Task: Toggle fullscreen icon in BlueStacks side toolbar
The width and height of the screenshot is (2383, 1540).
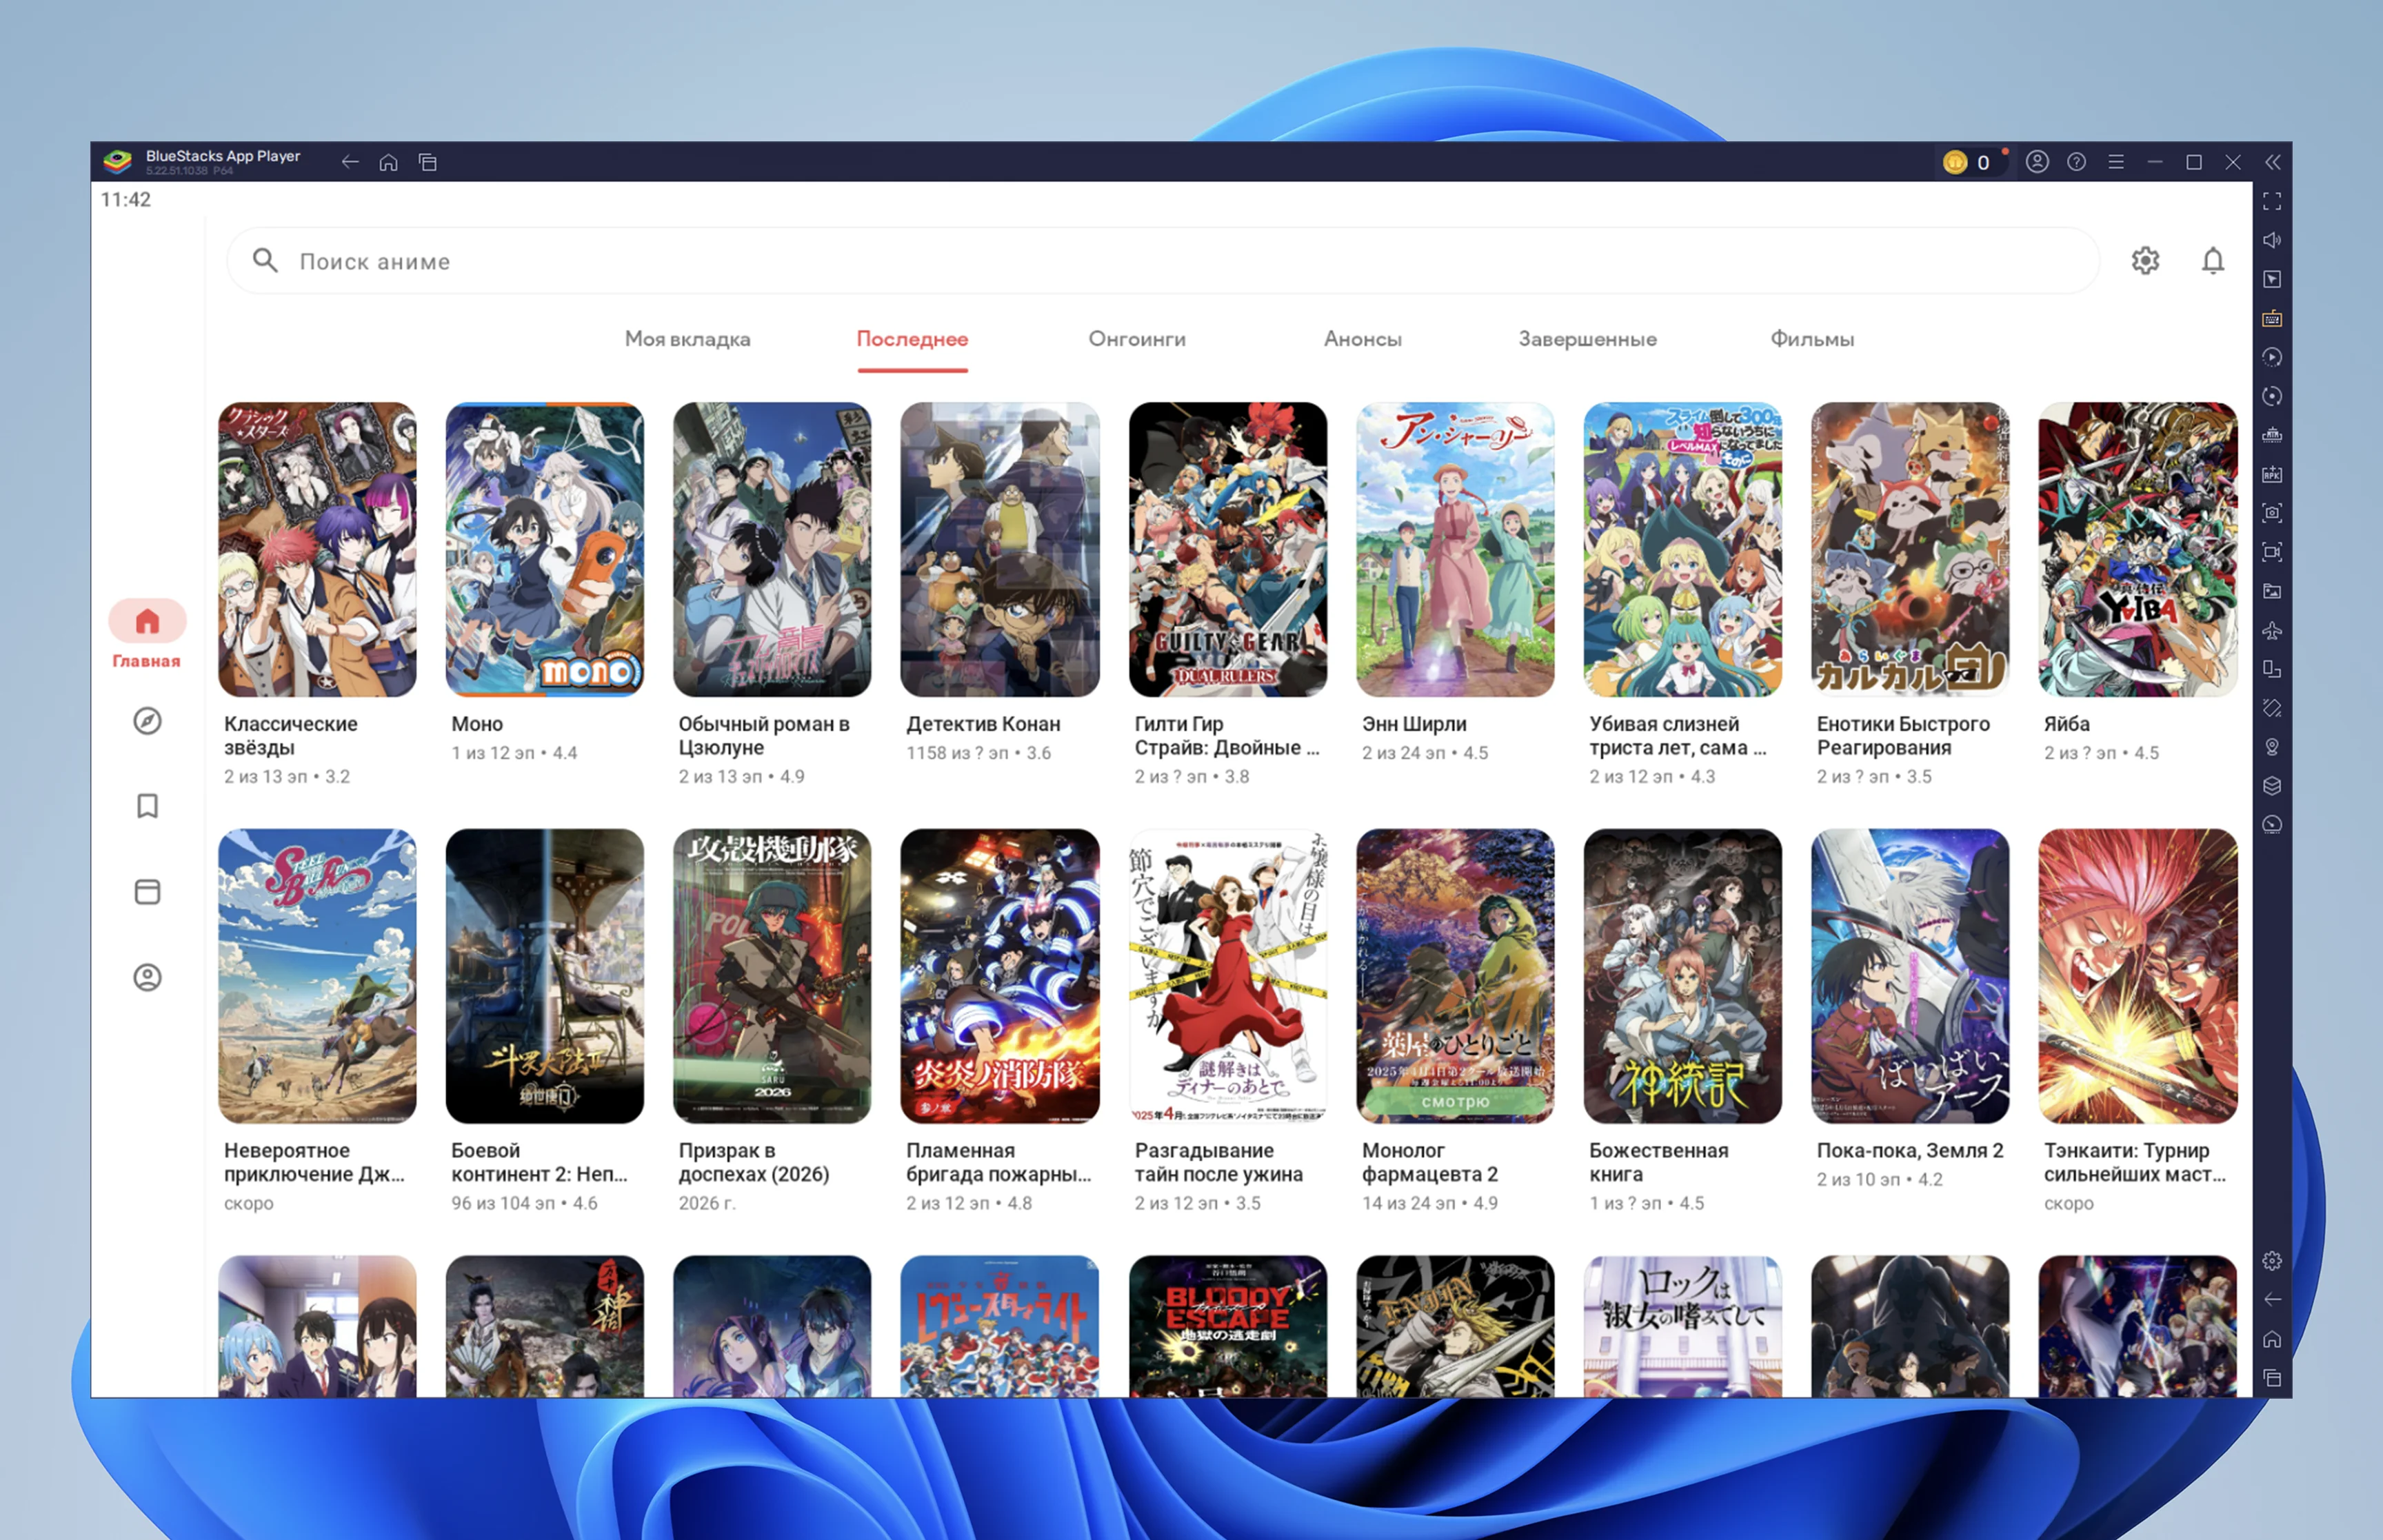Action: (2272, 202)
